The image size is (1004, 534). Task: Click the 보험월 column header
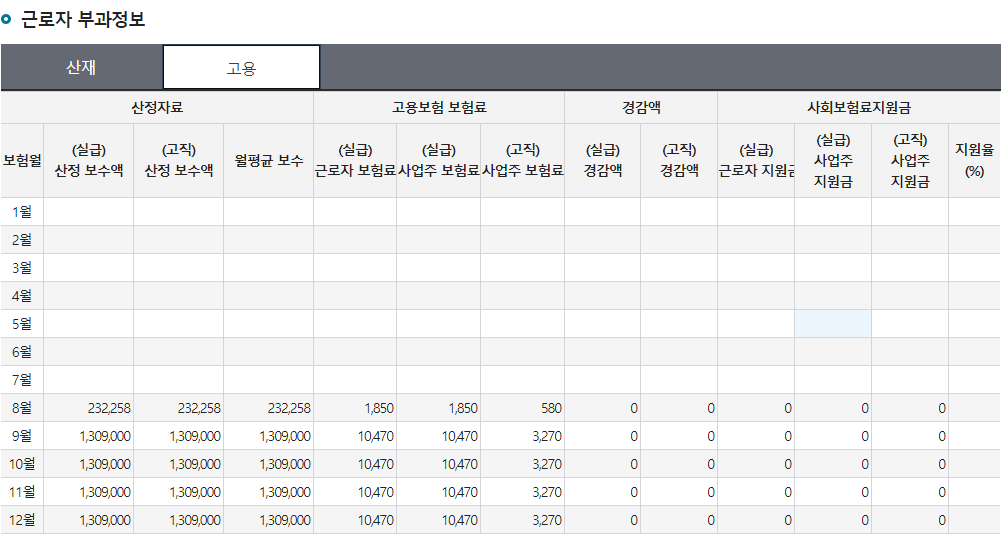21,160
